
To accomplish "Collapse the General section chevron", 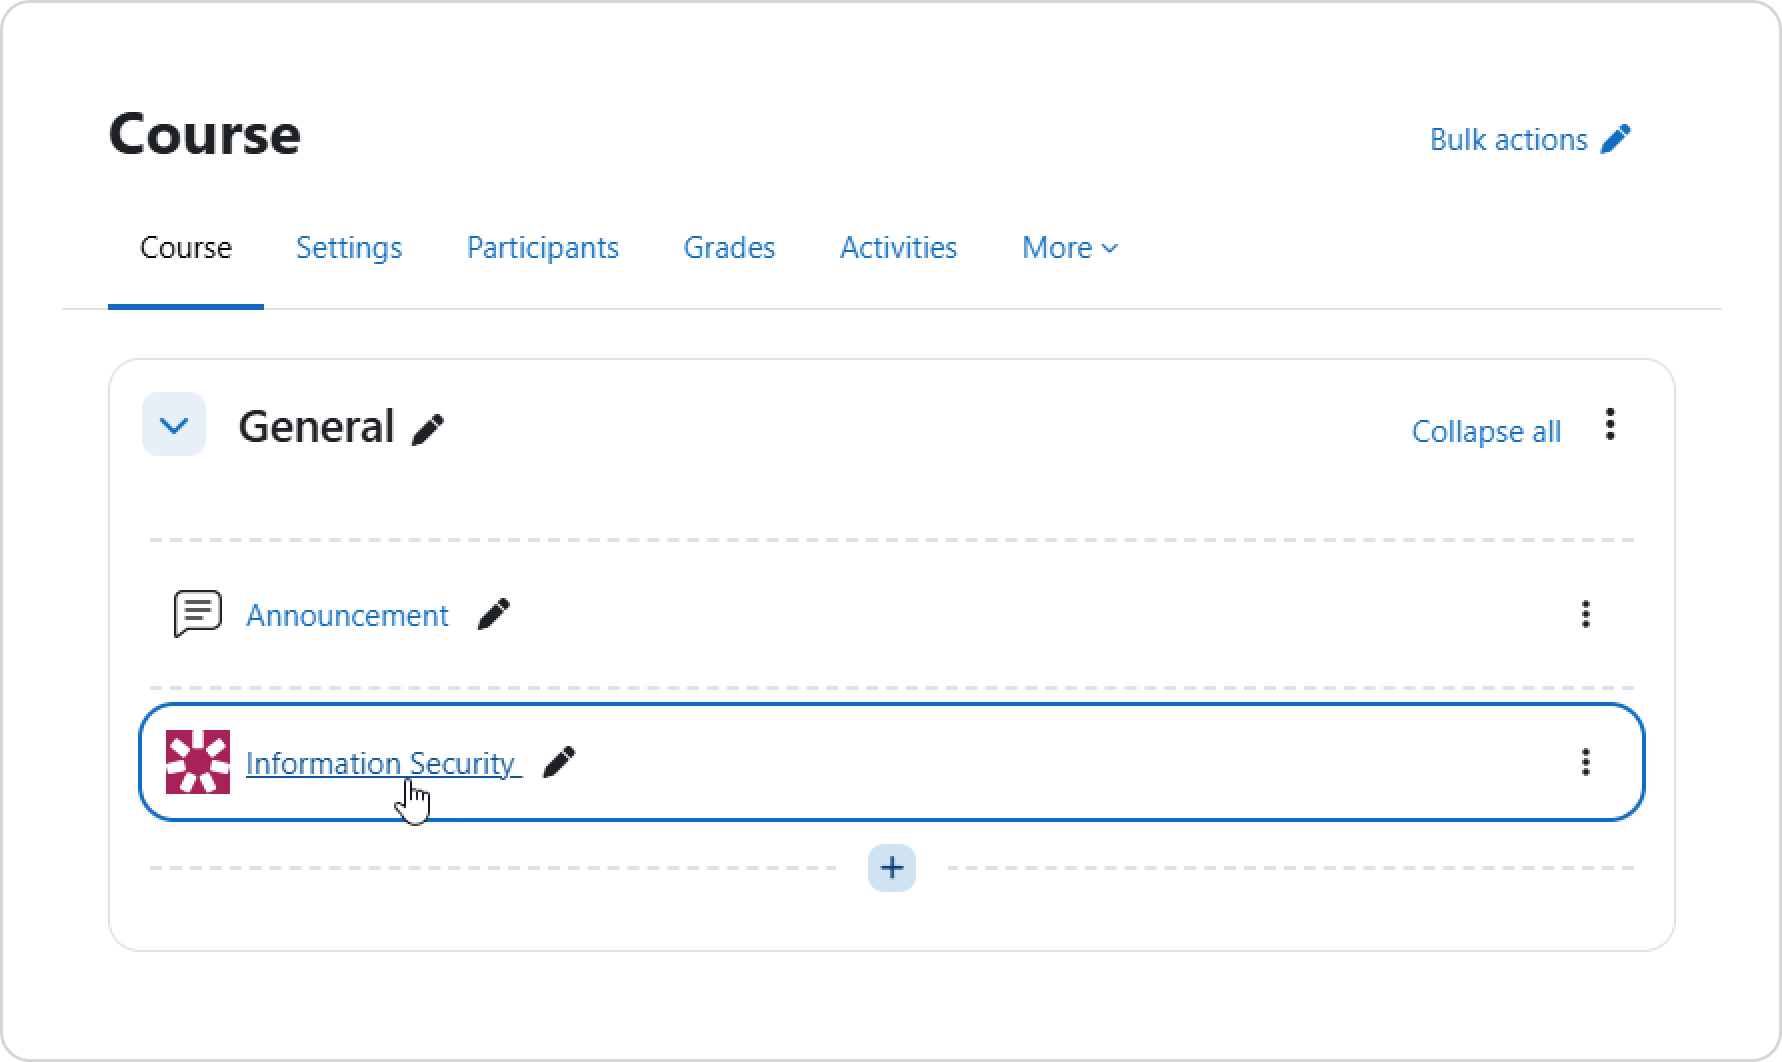I will click(174, 425).
